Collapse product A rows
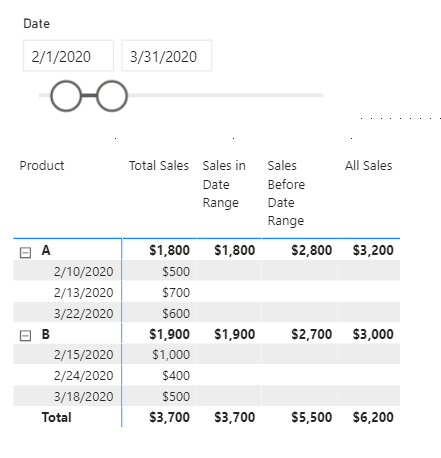441x458 pixels. coord(25,252)
